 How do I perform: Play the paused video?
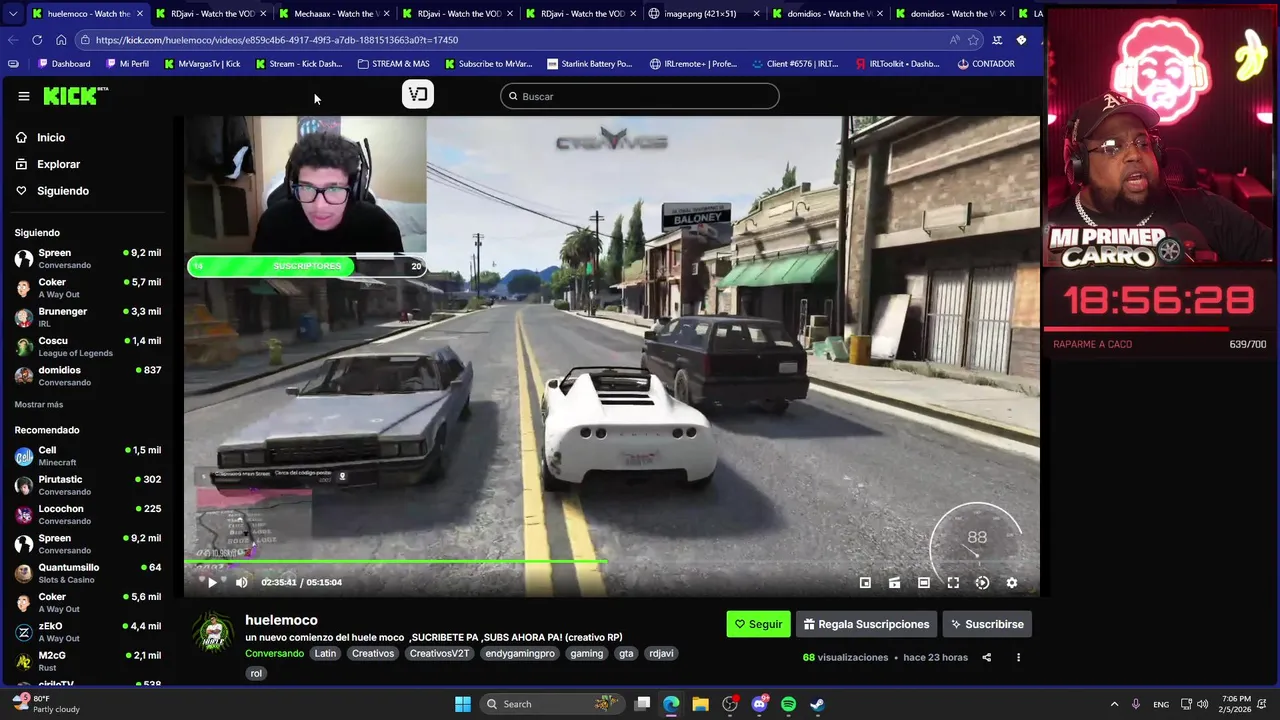tap(212, 582)
